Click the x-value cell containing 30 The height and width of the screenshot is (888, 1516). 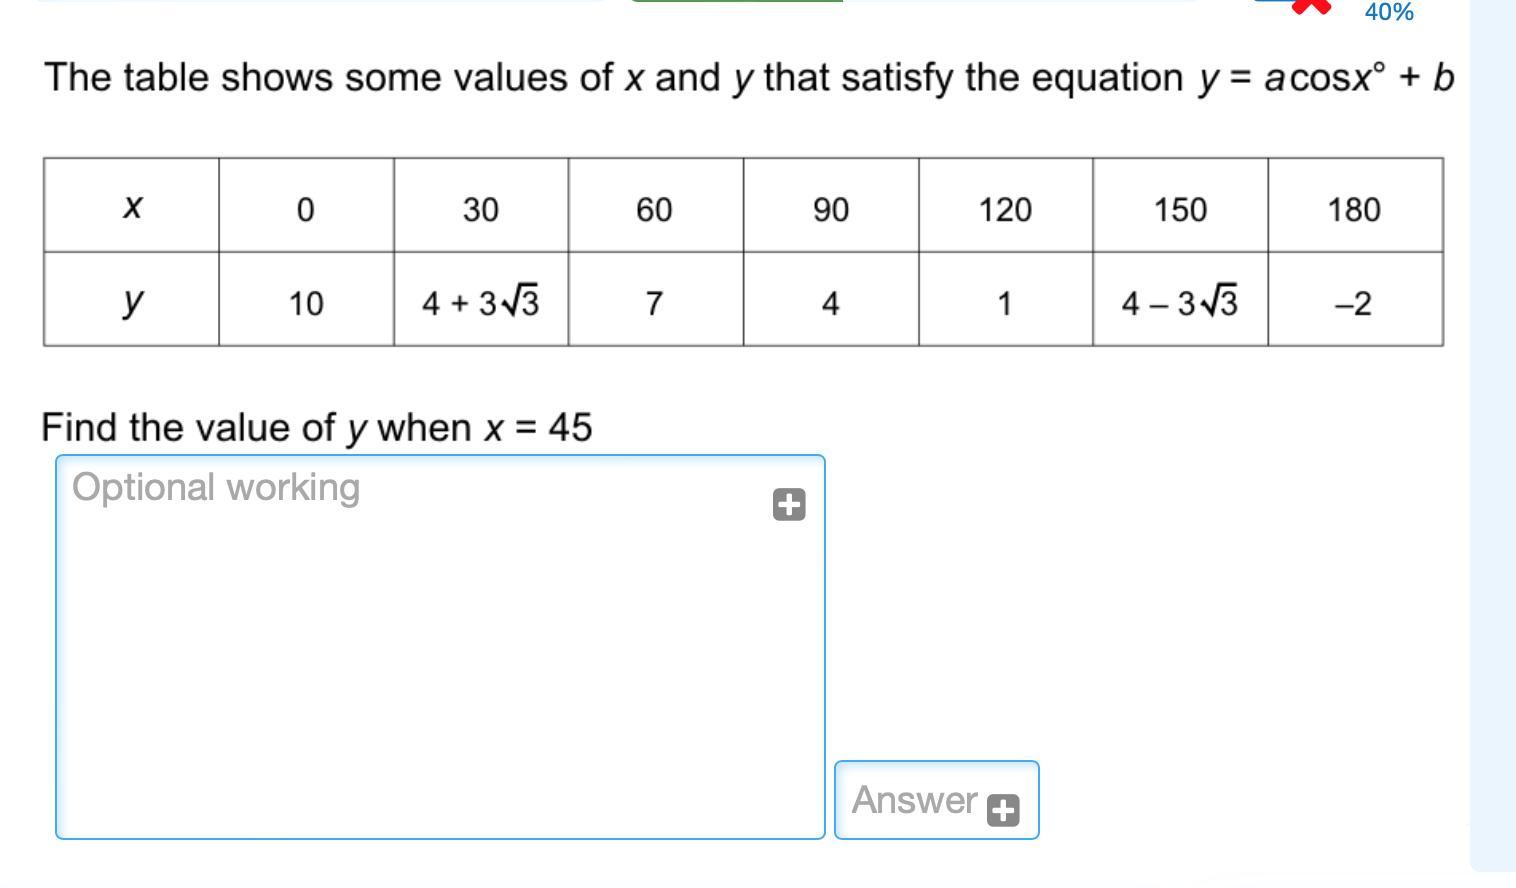(x=481, y=205)
